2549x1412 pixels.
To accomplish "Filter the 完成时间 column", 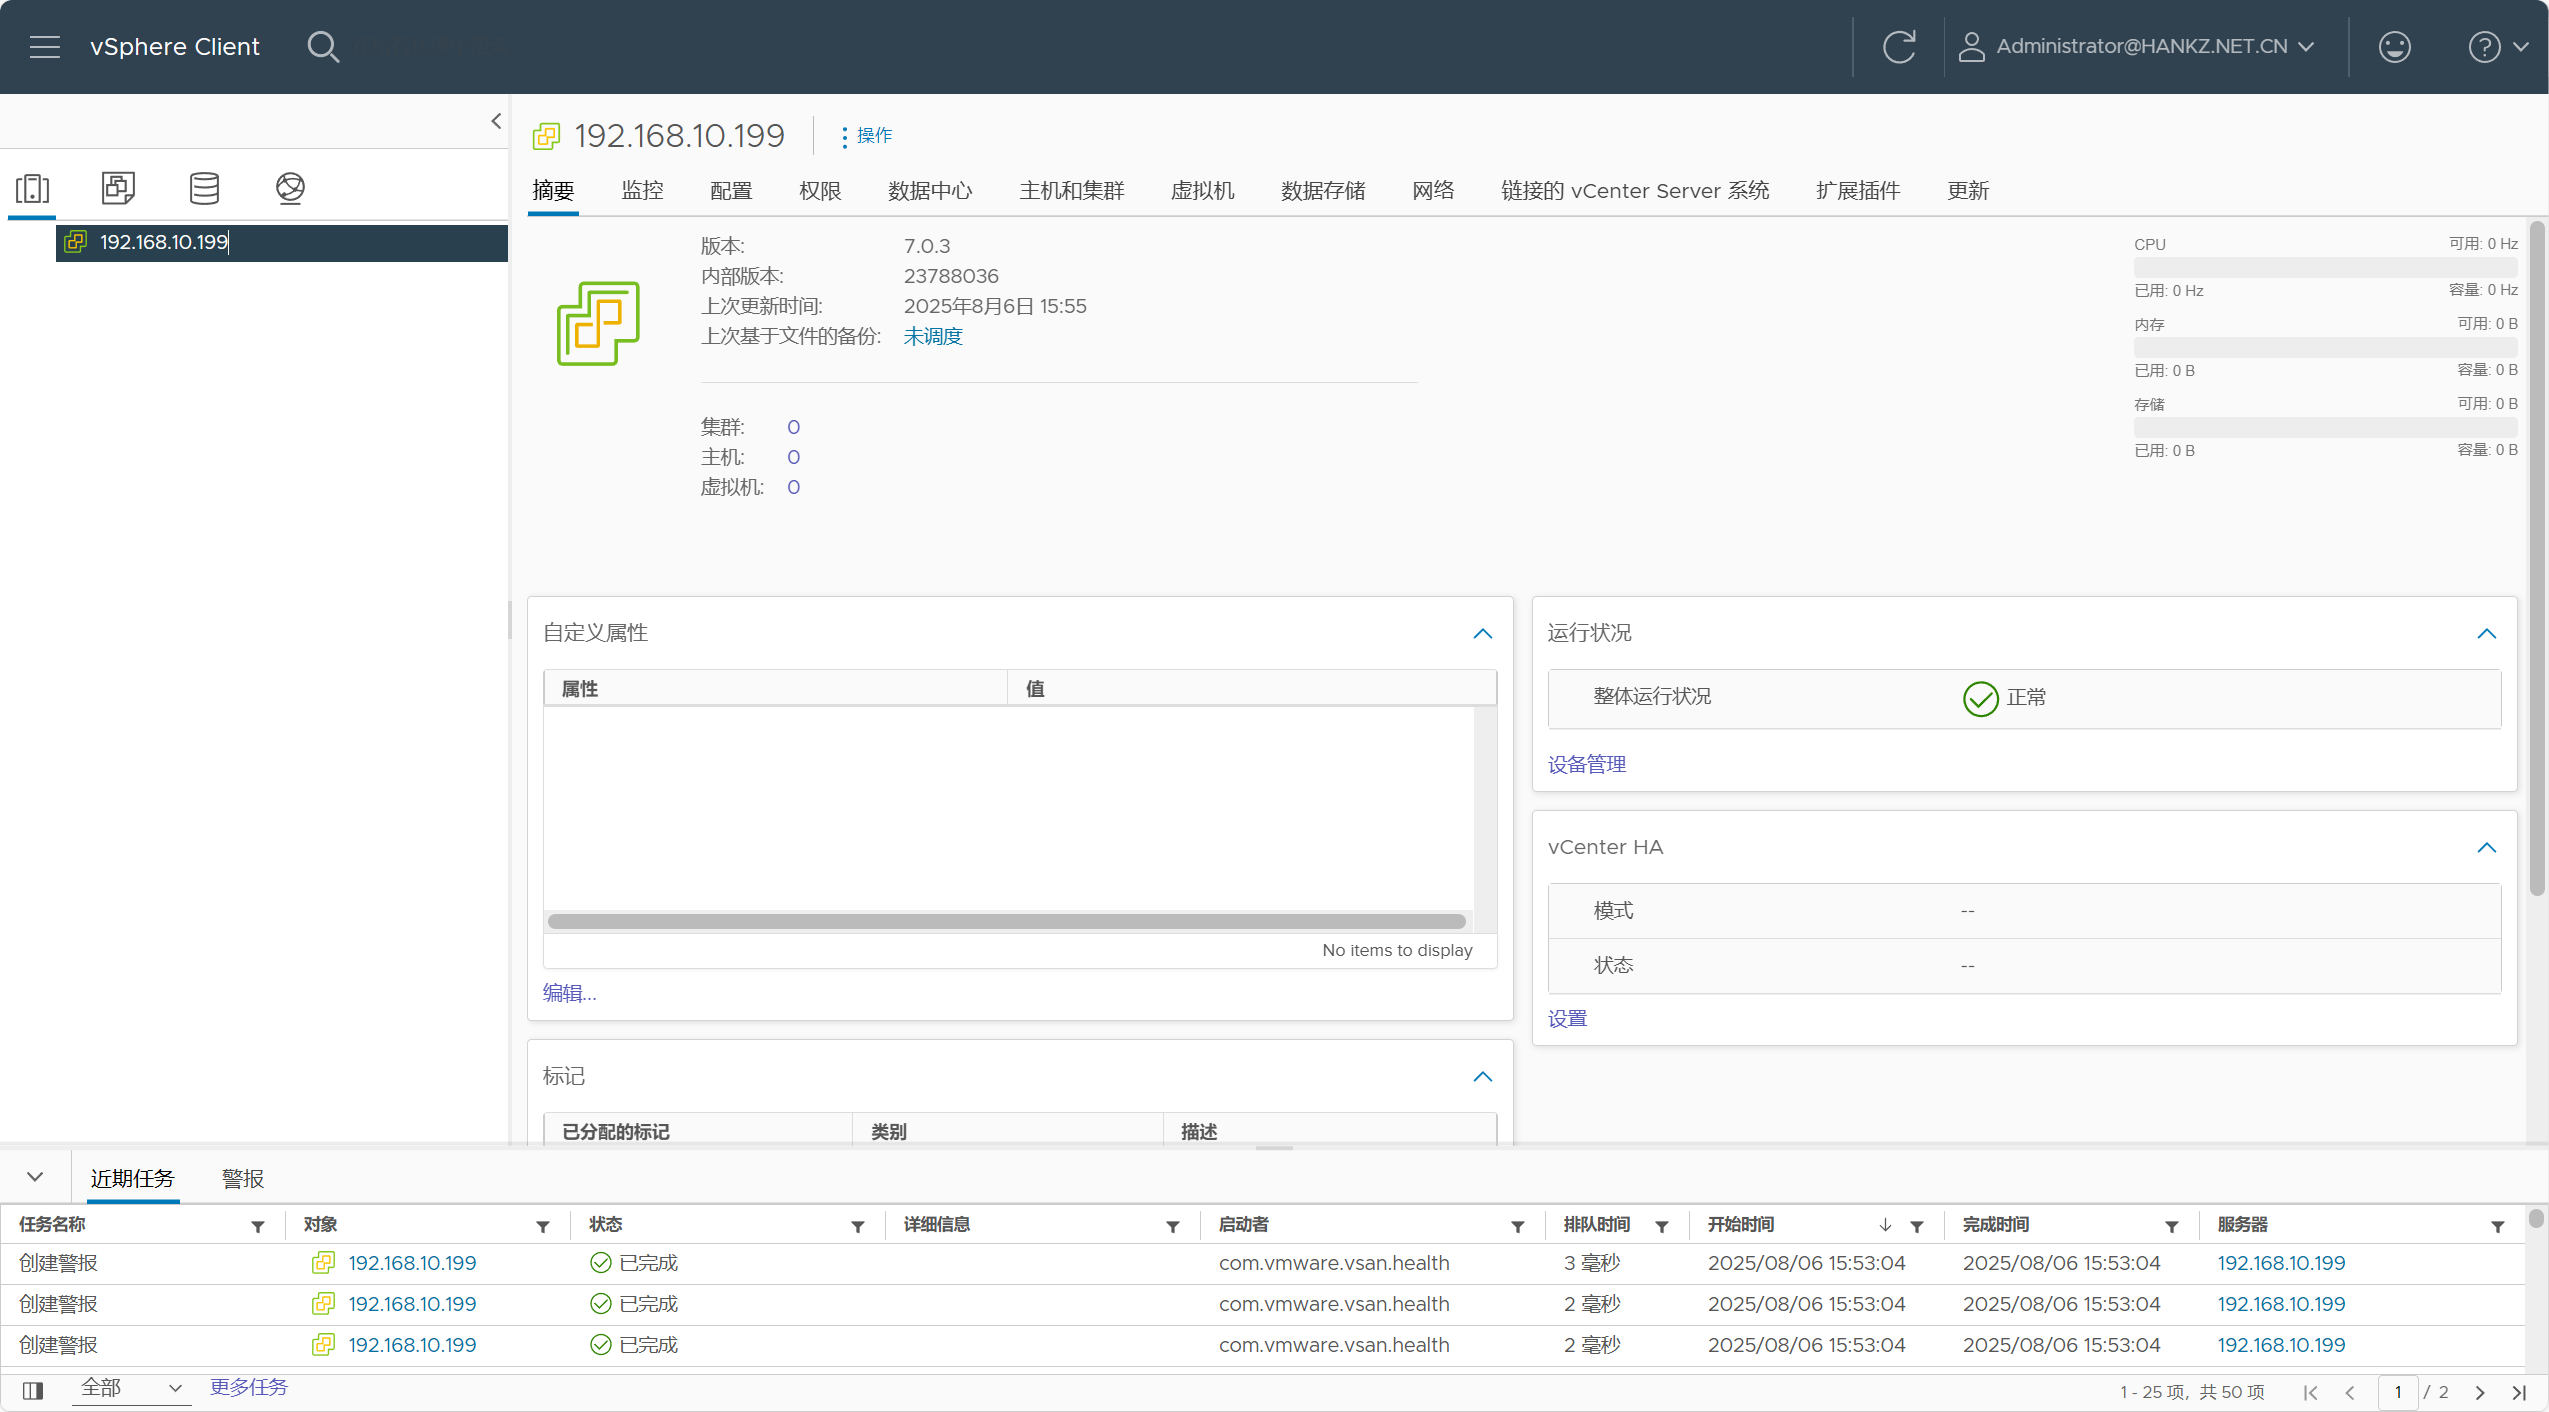I will click(2172, 1226).
